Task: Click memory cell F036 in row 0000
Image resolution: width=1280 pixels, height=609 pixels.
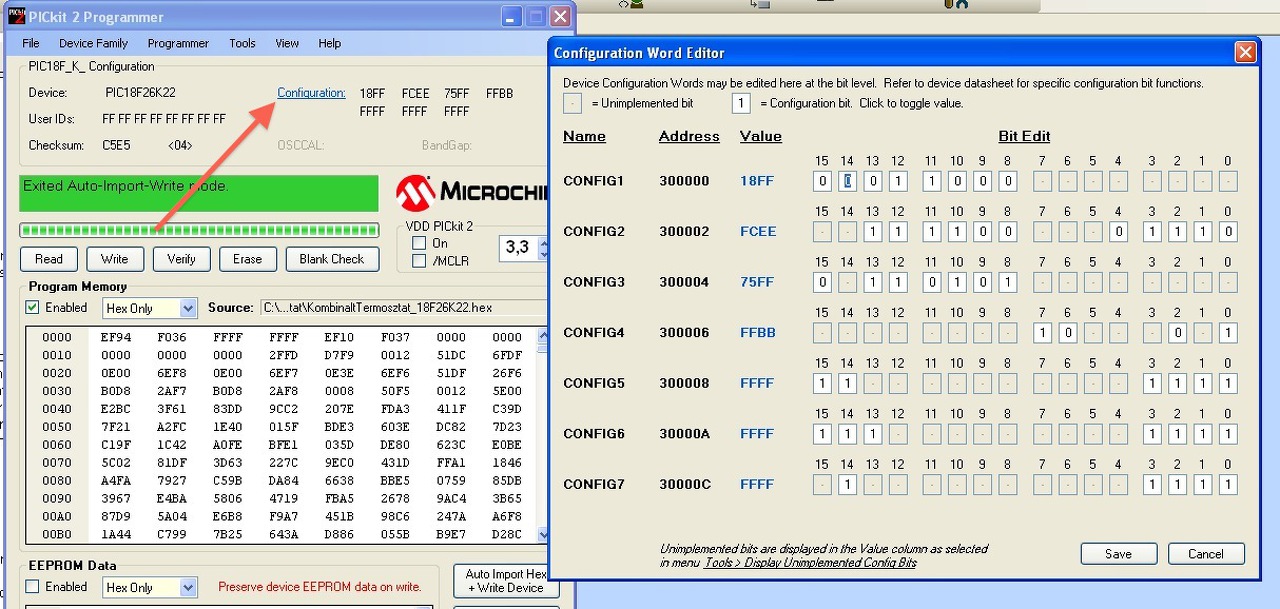Action: (x=171, y=337)
